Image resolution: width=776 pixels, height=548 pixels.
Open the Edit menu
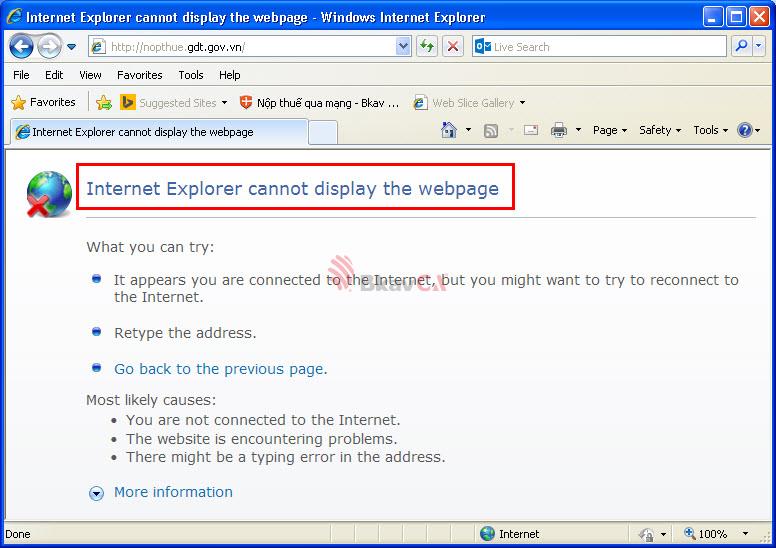54,75
